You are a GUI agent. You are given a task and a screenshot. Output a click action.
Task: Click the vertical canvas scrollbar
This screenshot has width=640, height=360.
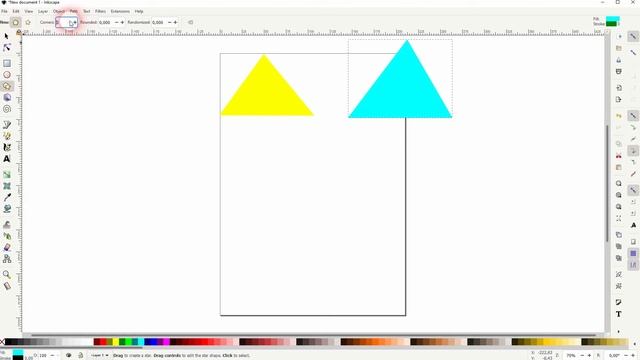point(607,183)
